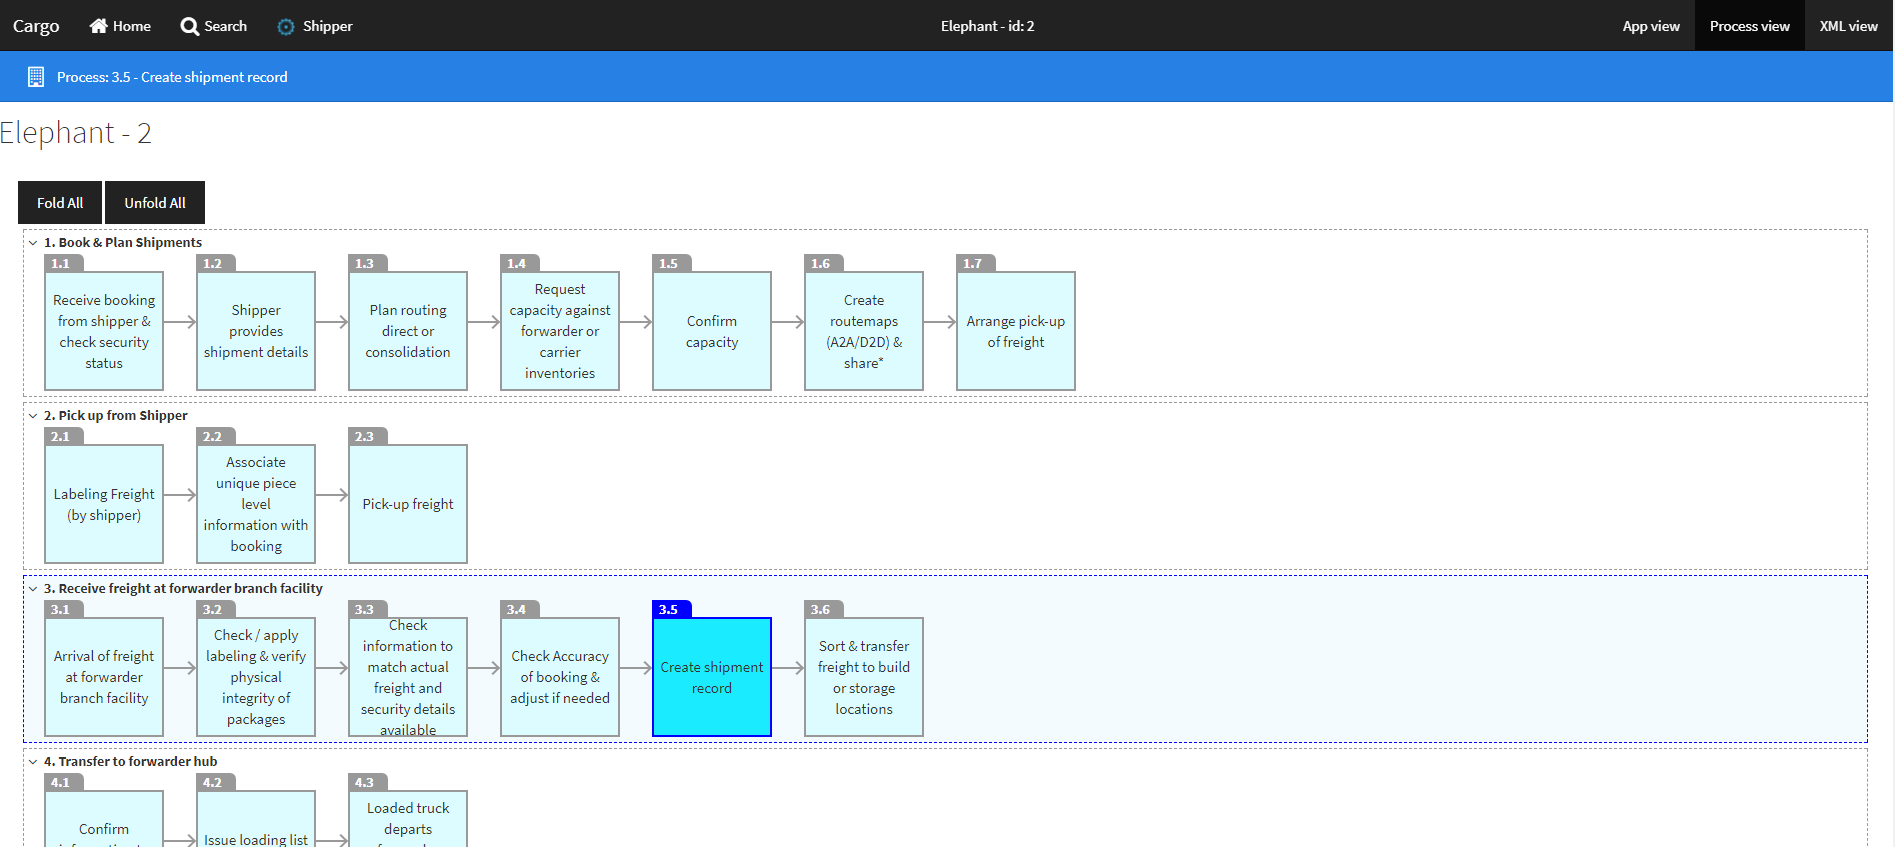Click the process document icon in blue bar
Screen dimensions: 1895x847
coord(36,77)
